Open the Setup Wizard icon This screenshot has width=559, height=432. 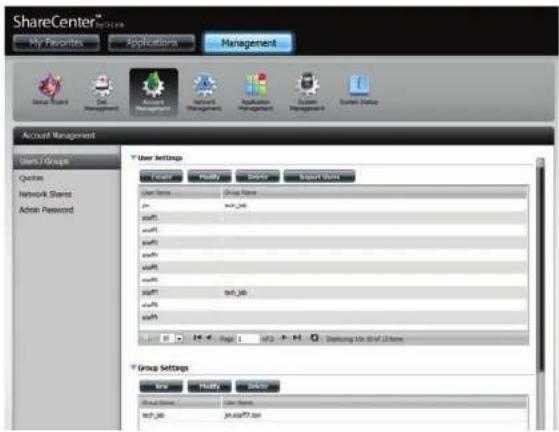51,89
